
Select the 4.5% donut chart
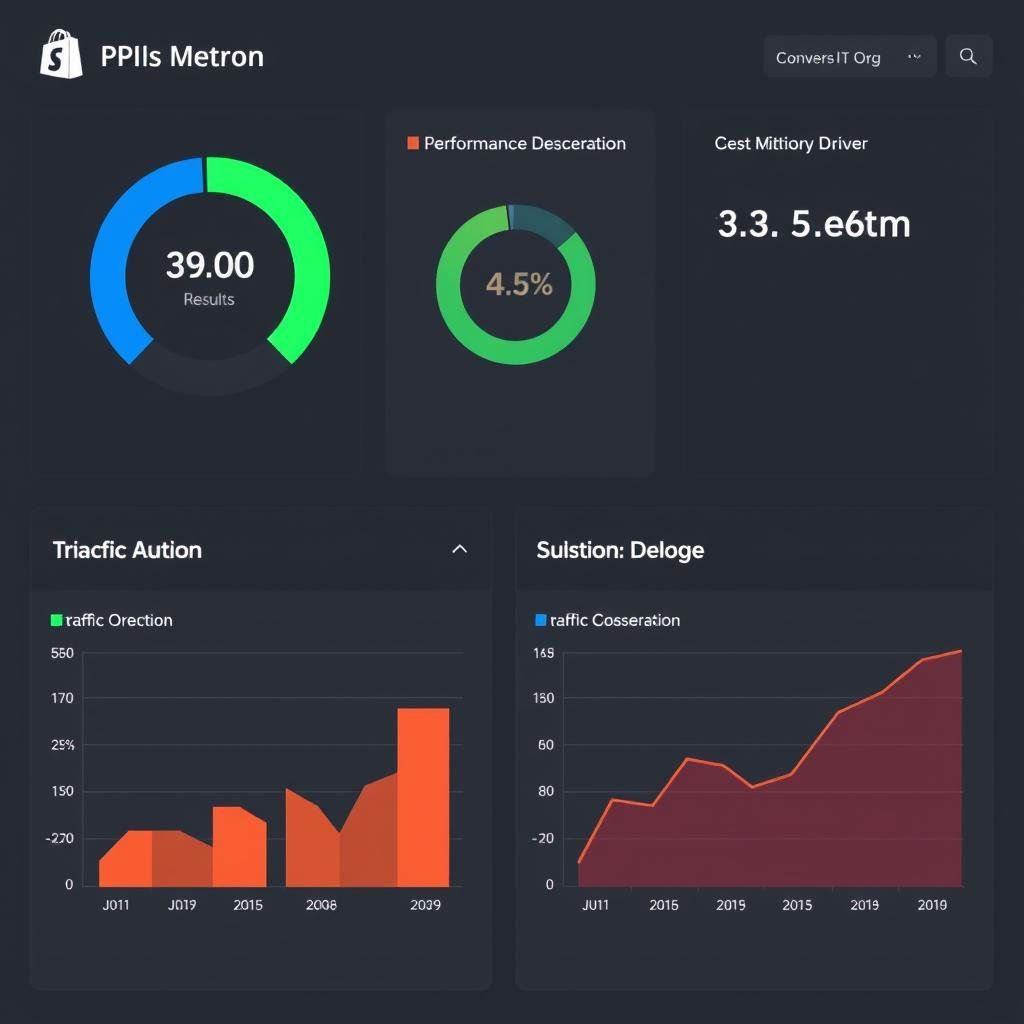[x=516, y=285]
